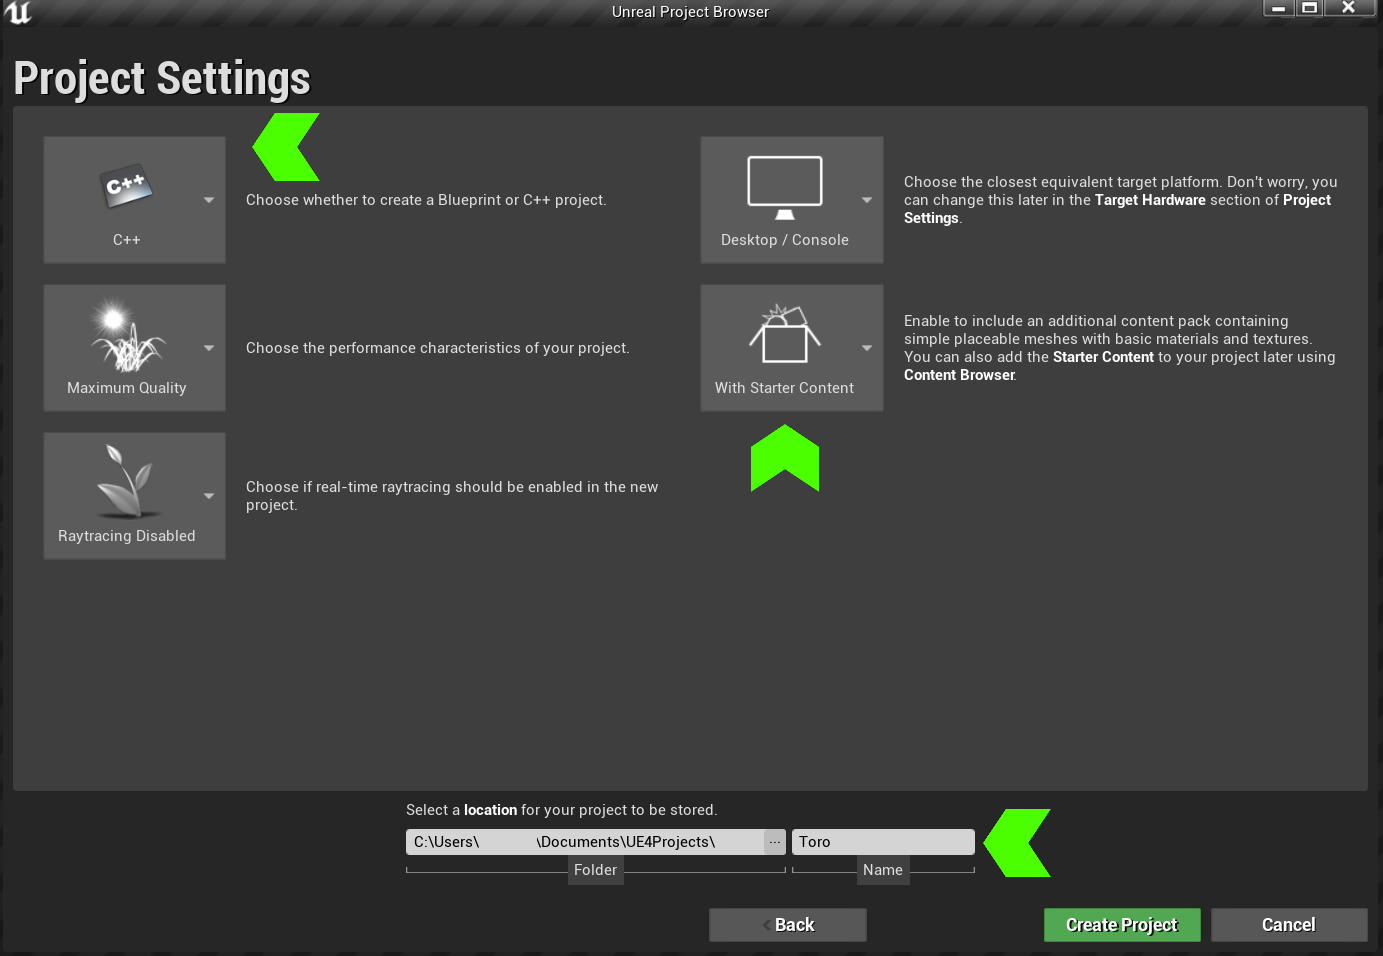
Task: Click the 'Desktop / Console' label text
Action: coord(785,240)
